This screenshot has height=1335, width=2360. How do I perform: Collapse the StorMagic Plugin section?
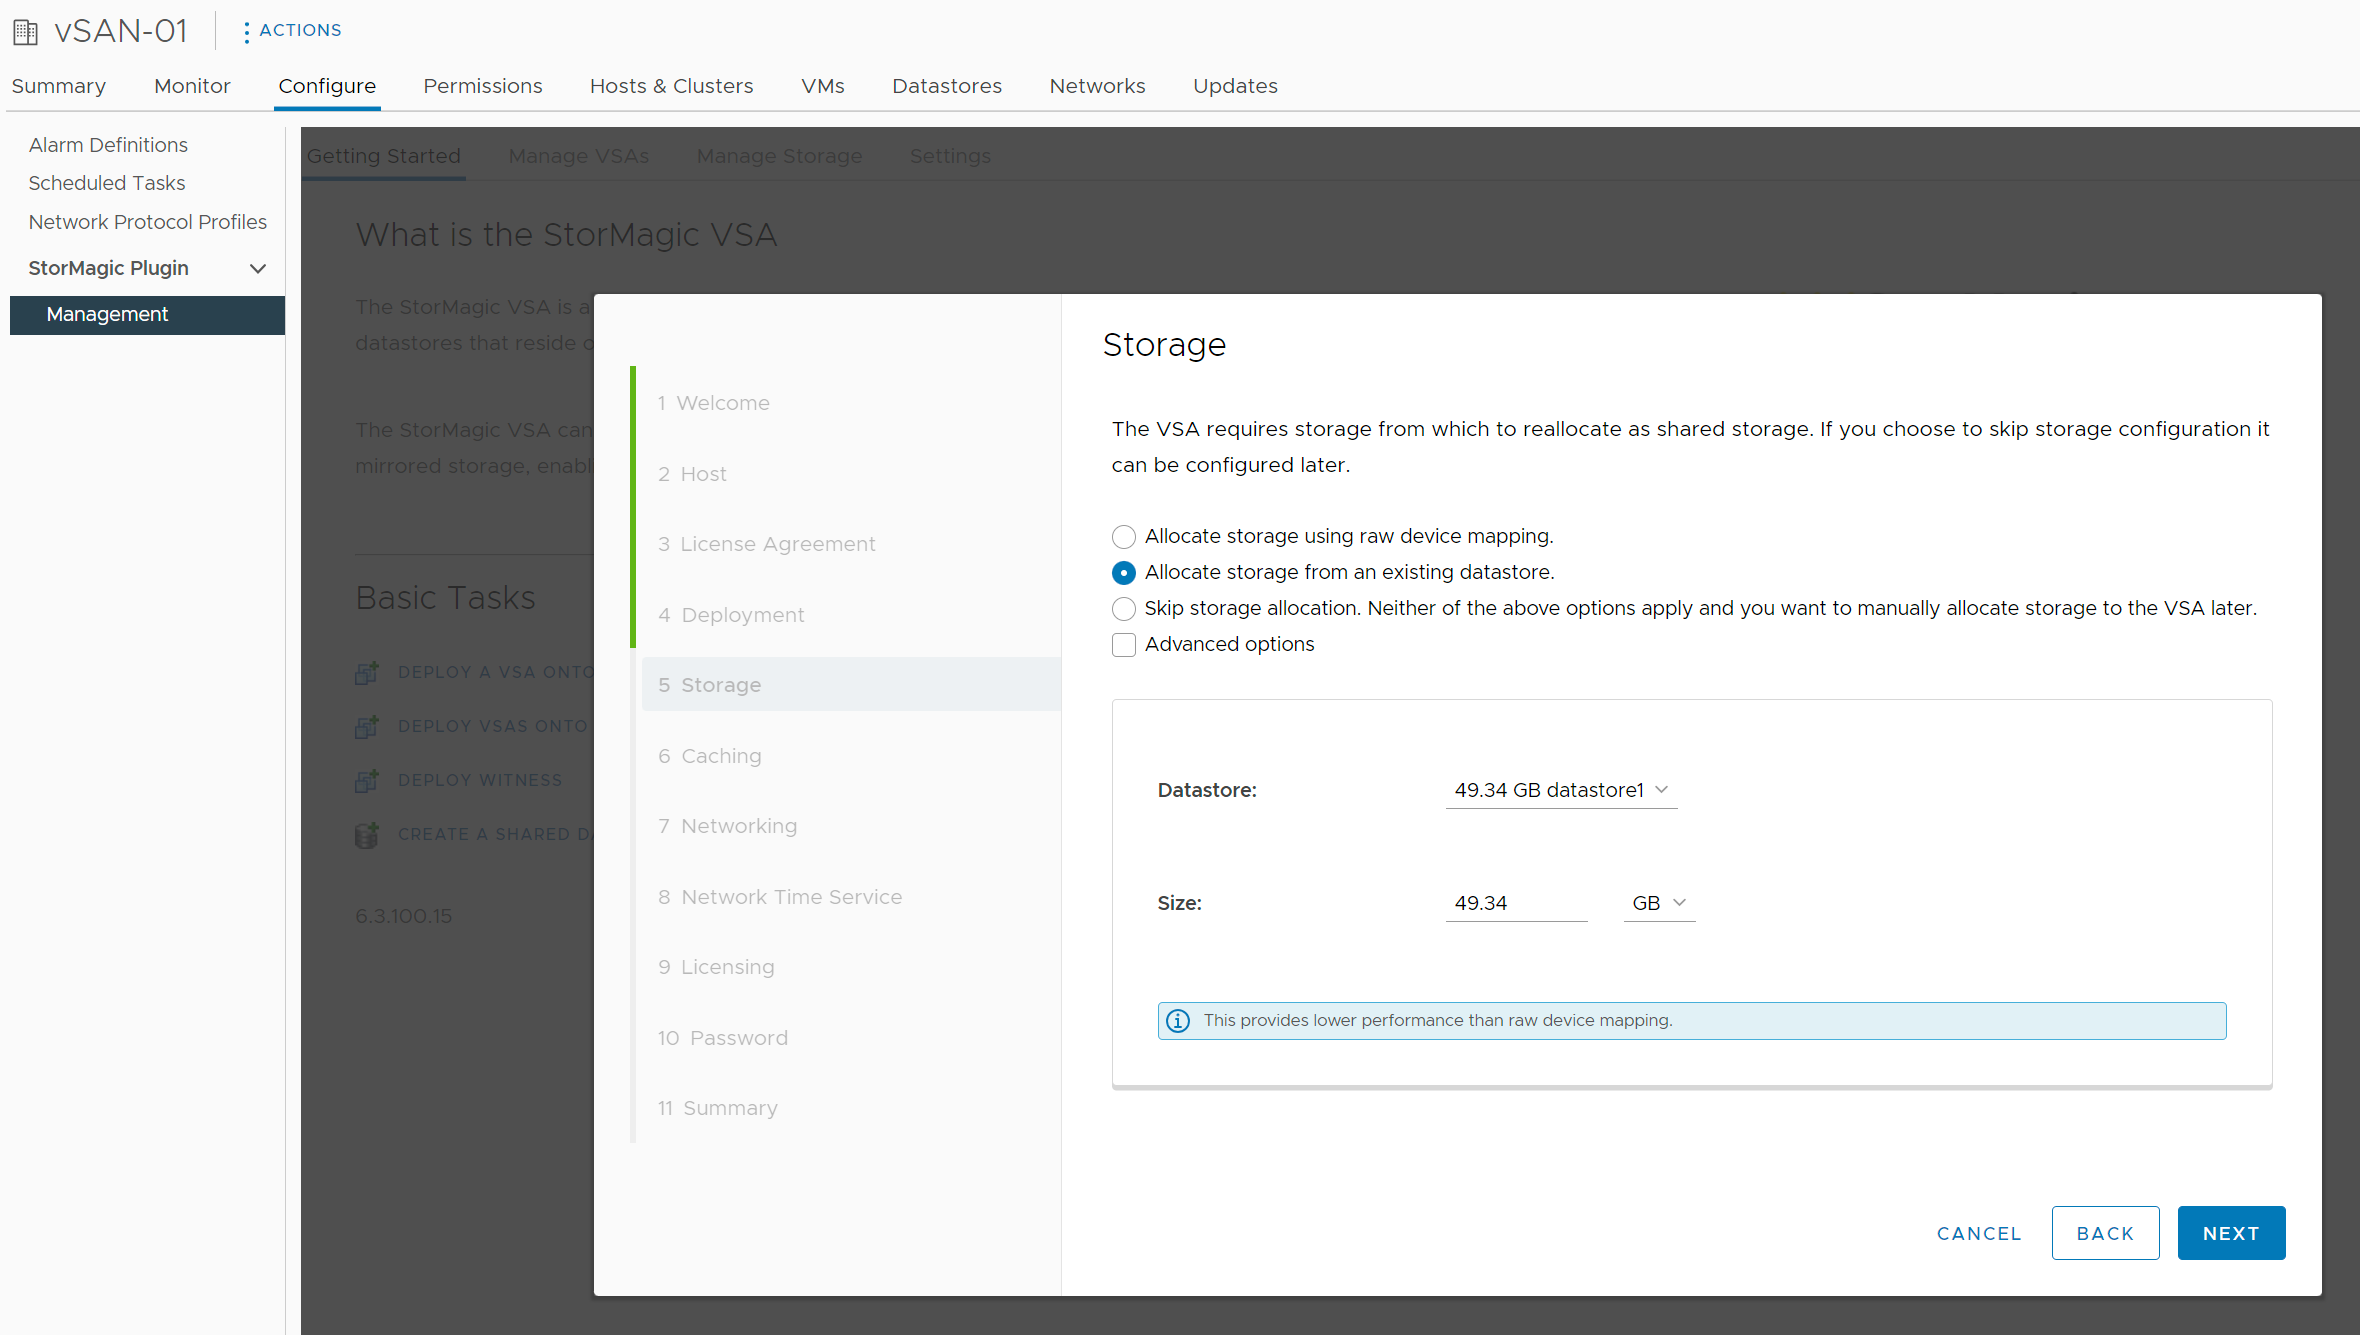(x=258, y=268)
